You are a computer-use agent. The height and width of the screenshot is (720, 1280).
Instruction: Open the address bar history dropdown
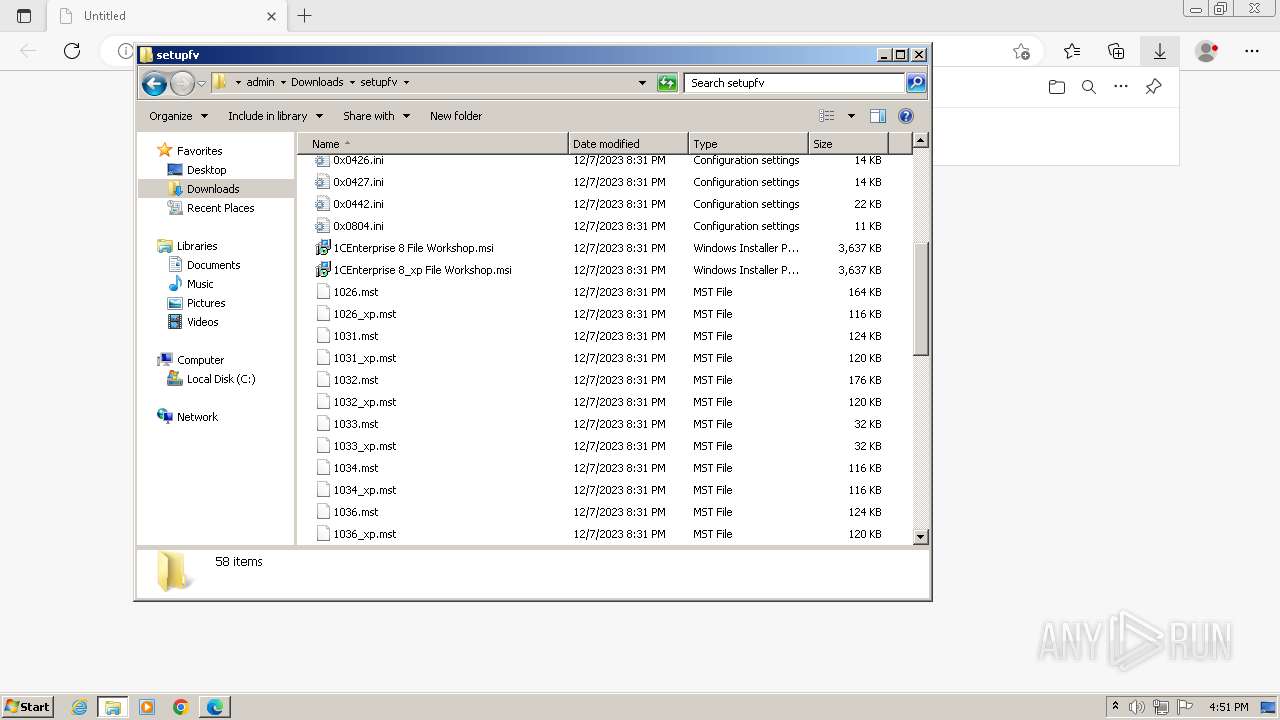pyautogui.click(x=642, y=83)
